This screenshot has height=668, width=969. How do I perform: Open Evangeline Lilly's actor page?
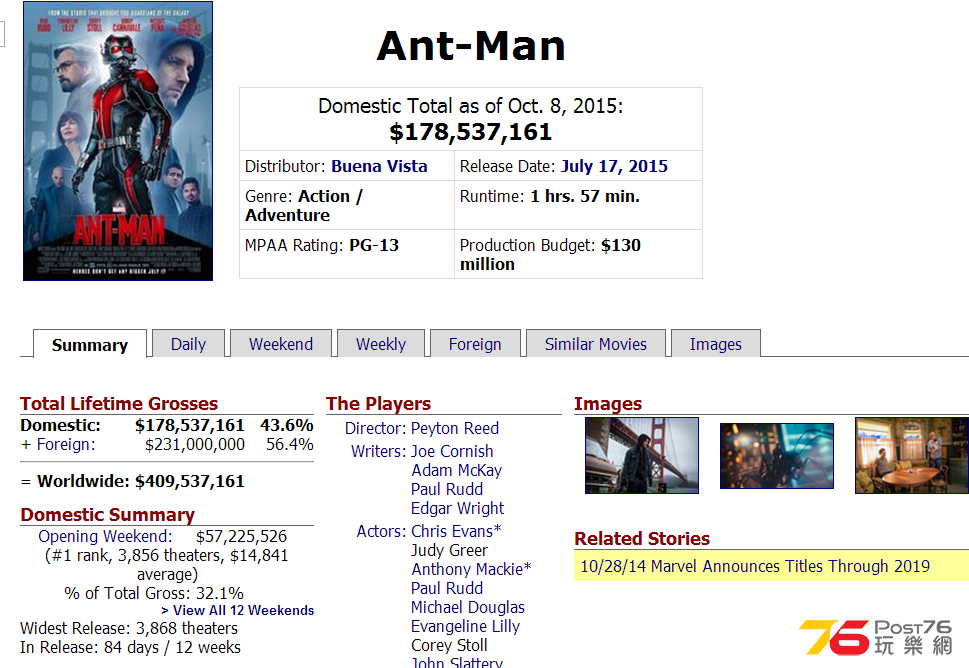465,627
